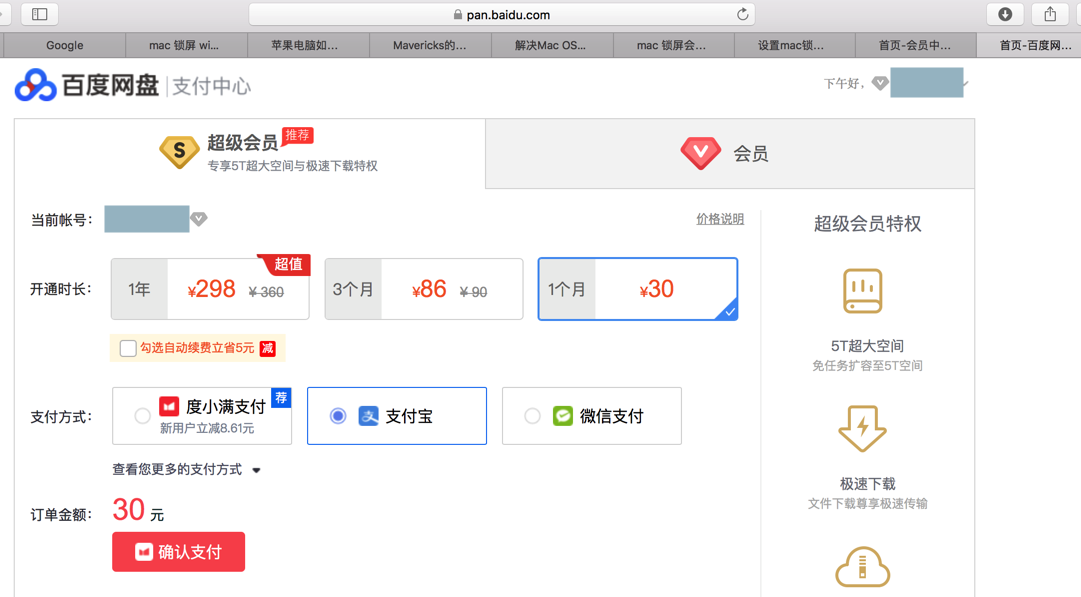Click the heart icon next to 下午好
The width and height of the screenshot is (1081, 597).
[x=880, y=83]
